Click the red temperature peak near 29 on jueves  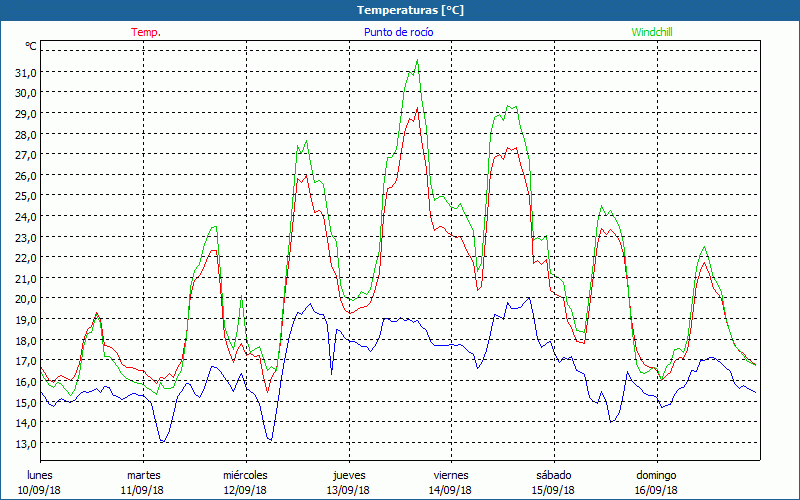pyautogui.click(x=417, y=108)
